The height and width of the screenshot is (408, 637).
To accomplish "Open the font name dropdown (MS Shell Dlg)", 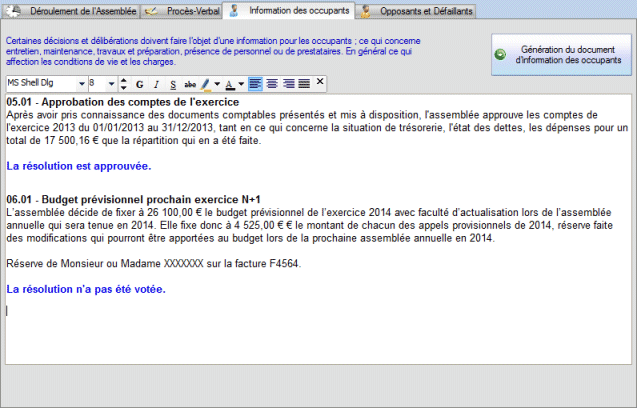I will coord(82,84).
